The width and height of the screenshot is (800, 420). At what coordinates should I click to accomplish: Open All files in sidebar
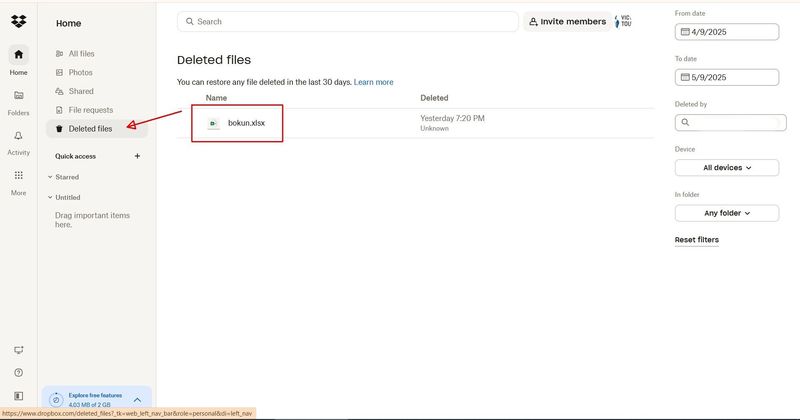click(x=82, y=54)
